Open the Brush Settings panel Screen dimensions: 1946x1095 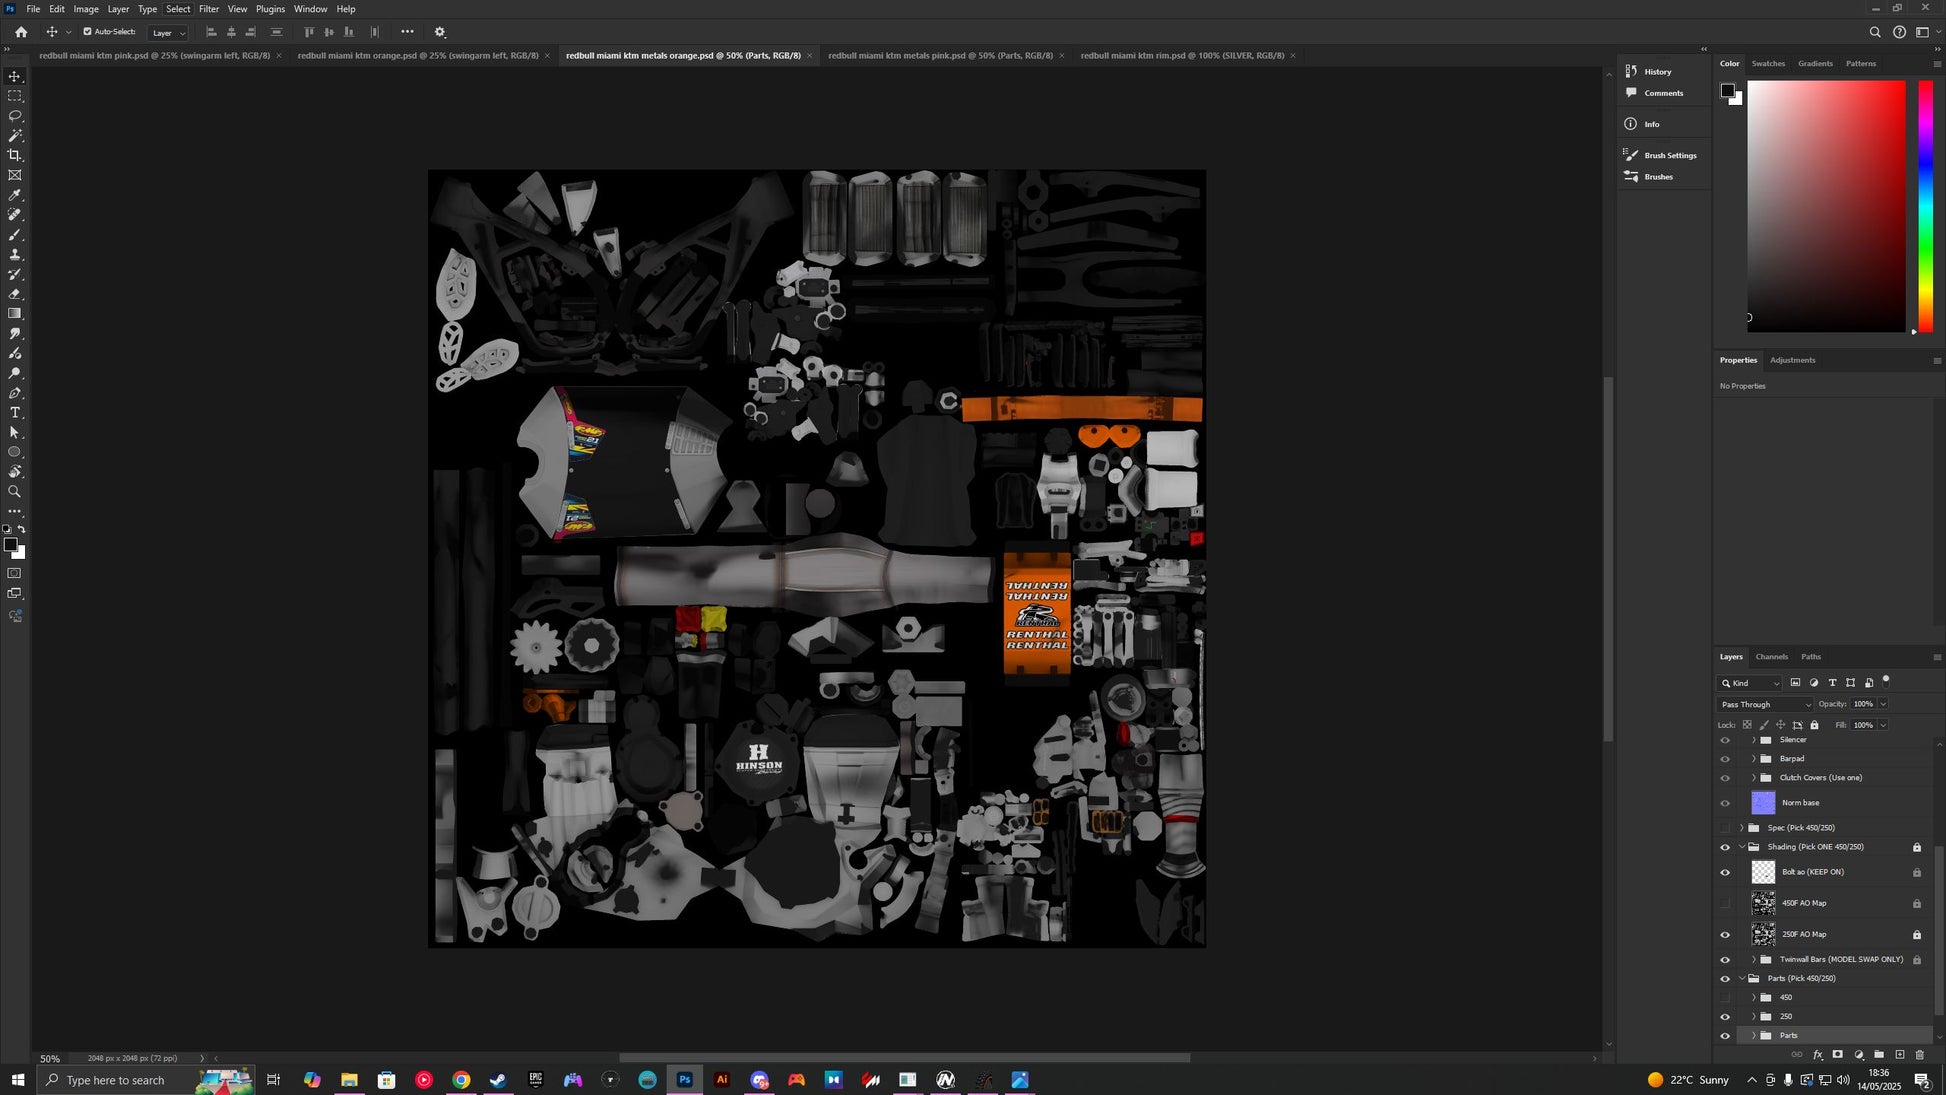(1669, 156)
